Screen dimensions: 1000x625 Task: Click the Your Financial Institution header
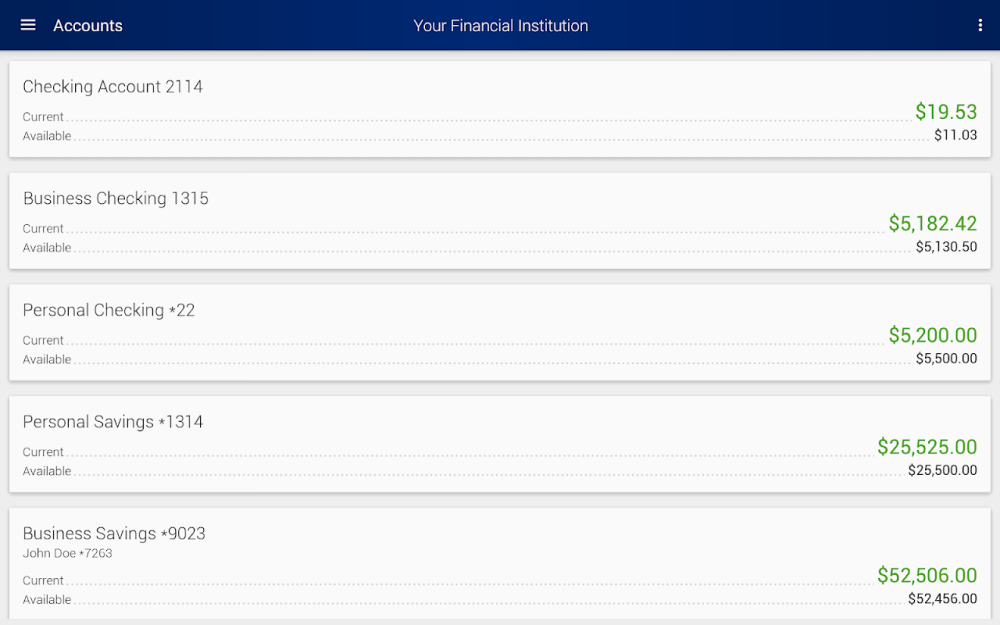coord(500,26)
